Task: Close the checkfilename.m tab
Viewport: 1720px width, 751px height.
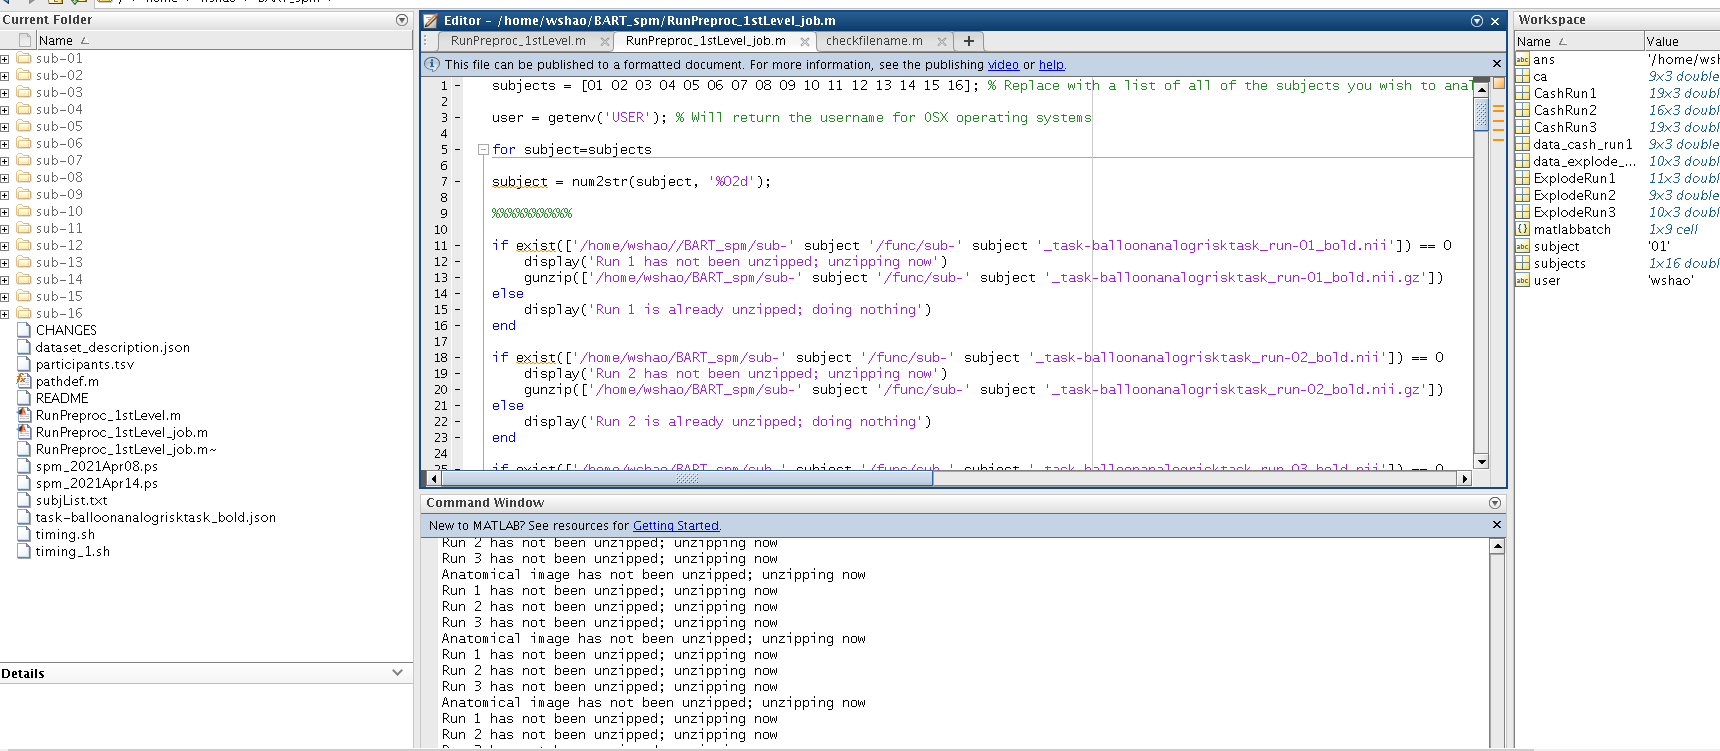Action: 942,42
